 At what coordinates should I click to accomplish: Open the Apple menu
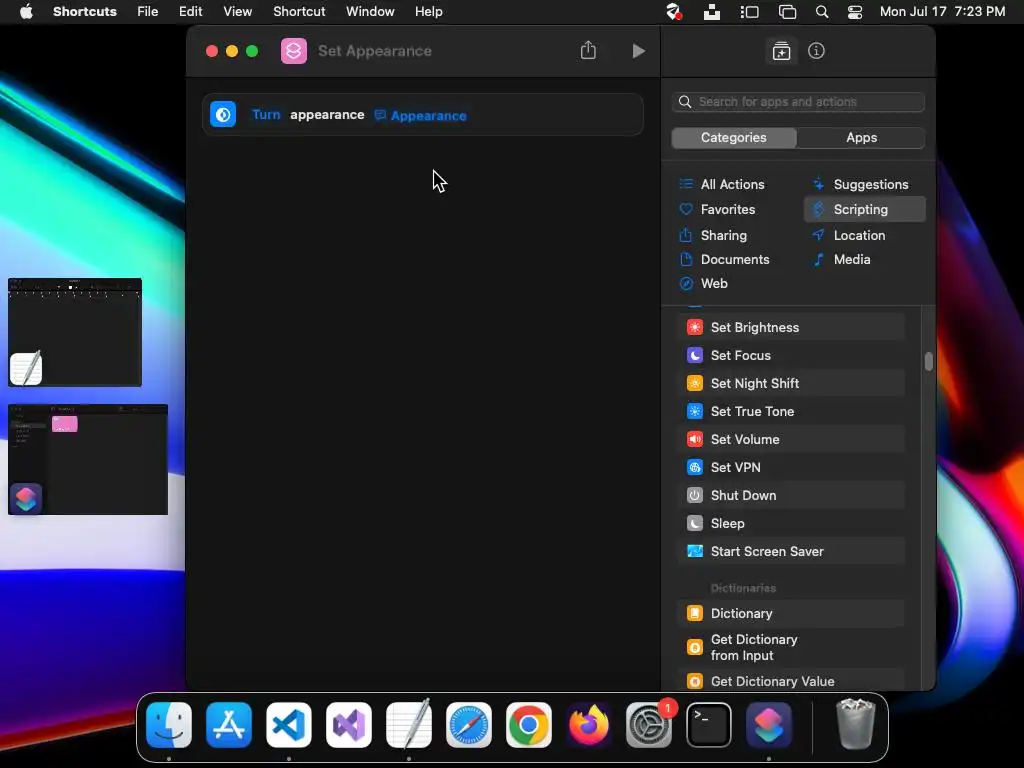click(x=26, y=12)
